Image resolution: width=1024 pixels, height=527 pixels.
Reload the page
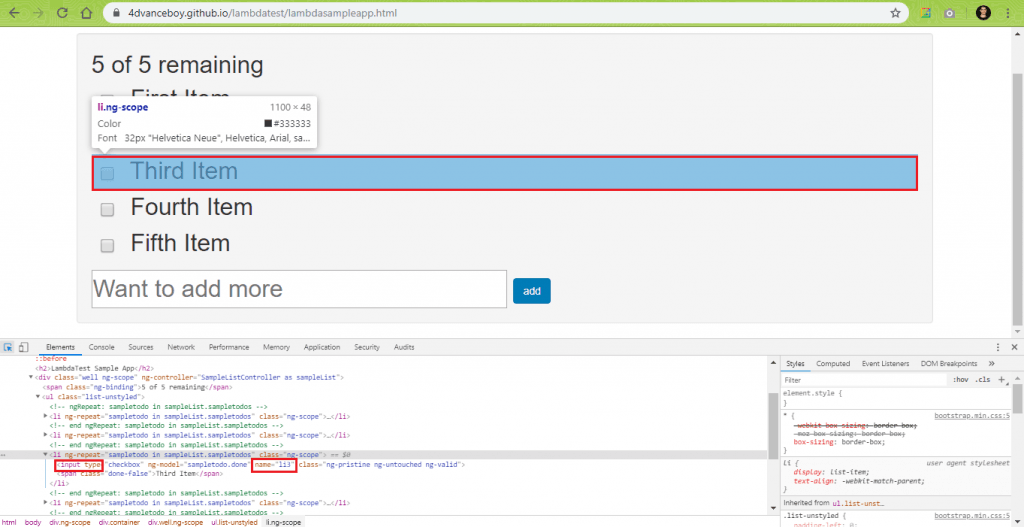tap(63, 13)
